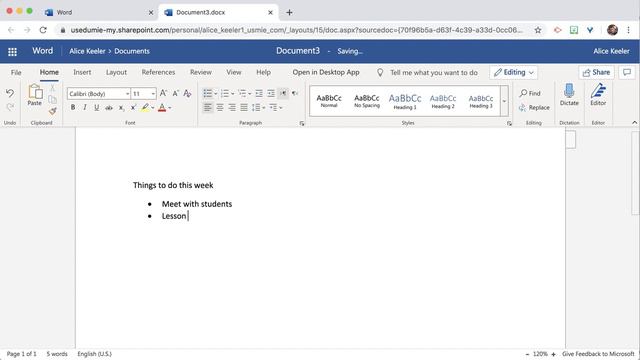640x360 pixels.
Task: Toggle right-to-left text direction
Action: tap(295, 93)
